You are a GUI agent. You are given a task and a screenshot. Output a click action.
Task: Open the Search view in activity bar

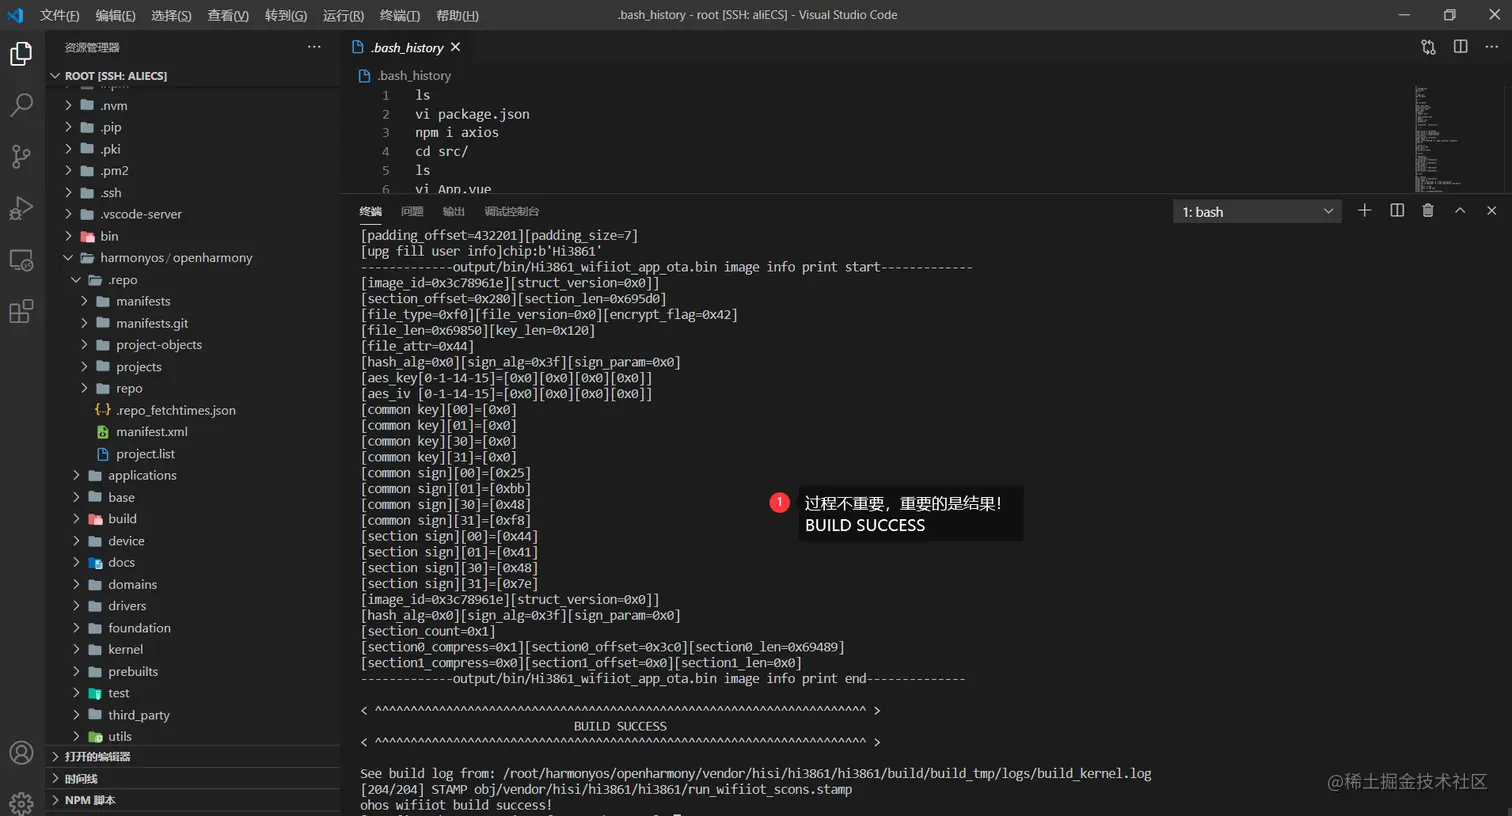pos(21,104)
